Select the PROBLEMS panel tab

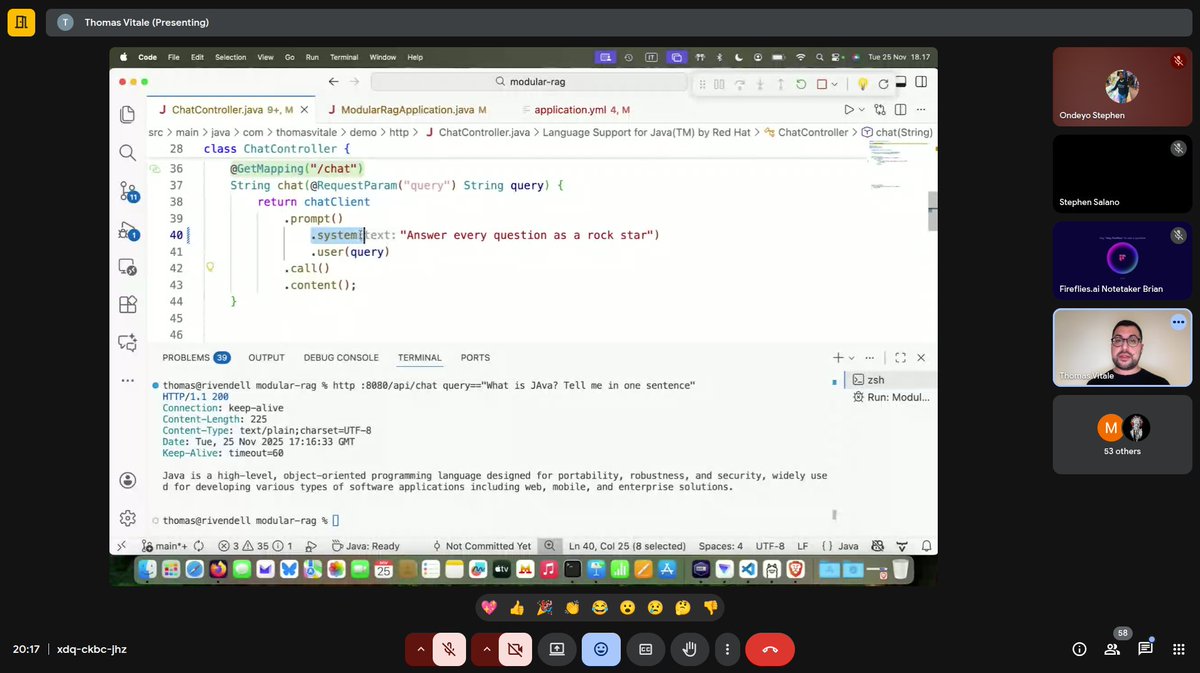click(x=196, y=357)
